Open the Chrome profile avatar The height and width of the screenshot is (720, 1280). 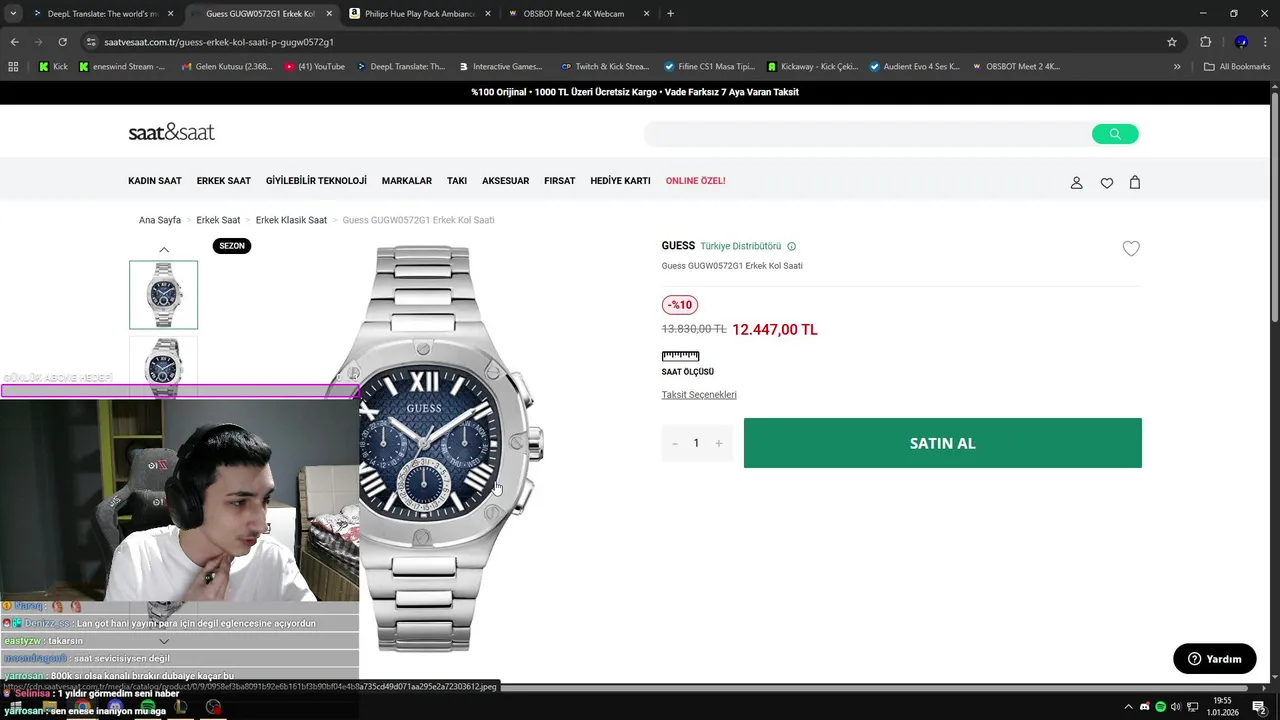coord(1241,42)
